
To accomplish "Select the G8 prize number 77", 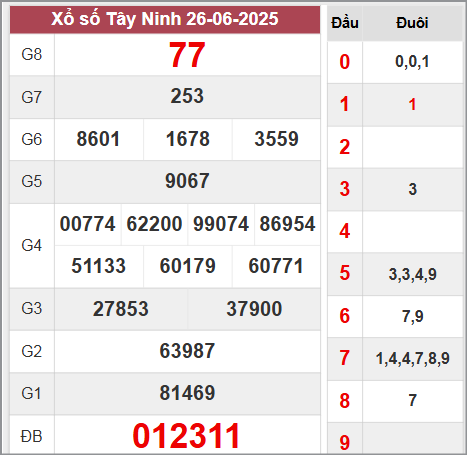I will pyautogui.click(x=187, y=55).
